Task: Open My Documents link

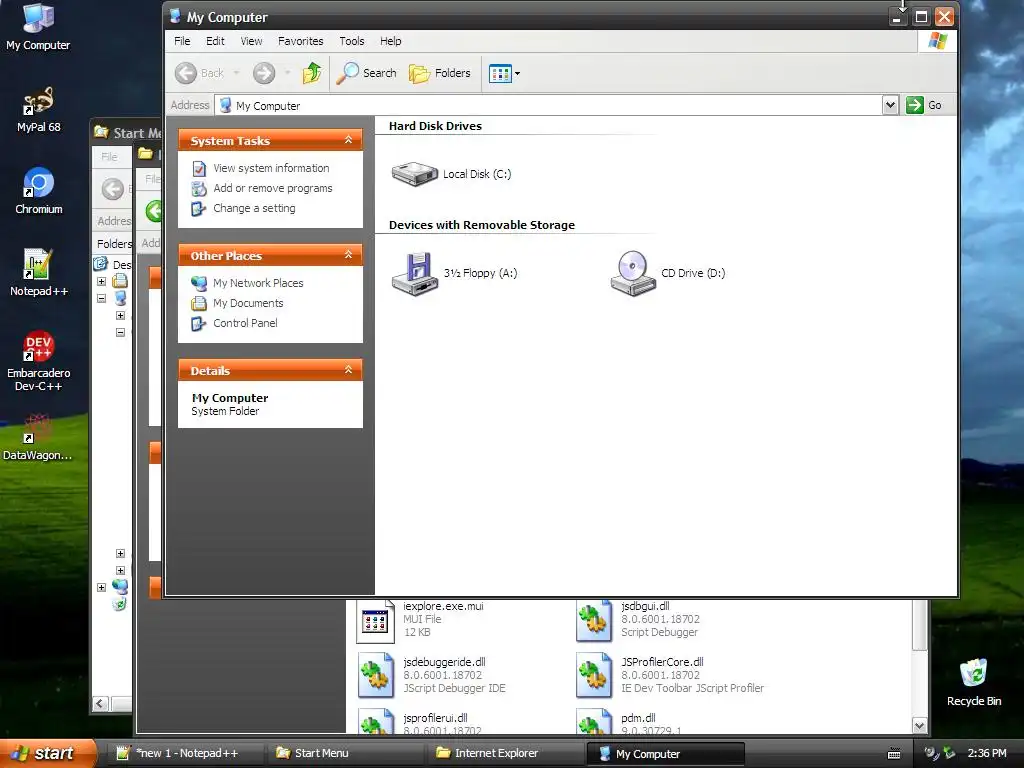Action: (x=248, y=303)
